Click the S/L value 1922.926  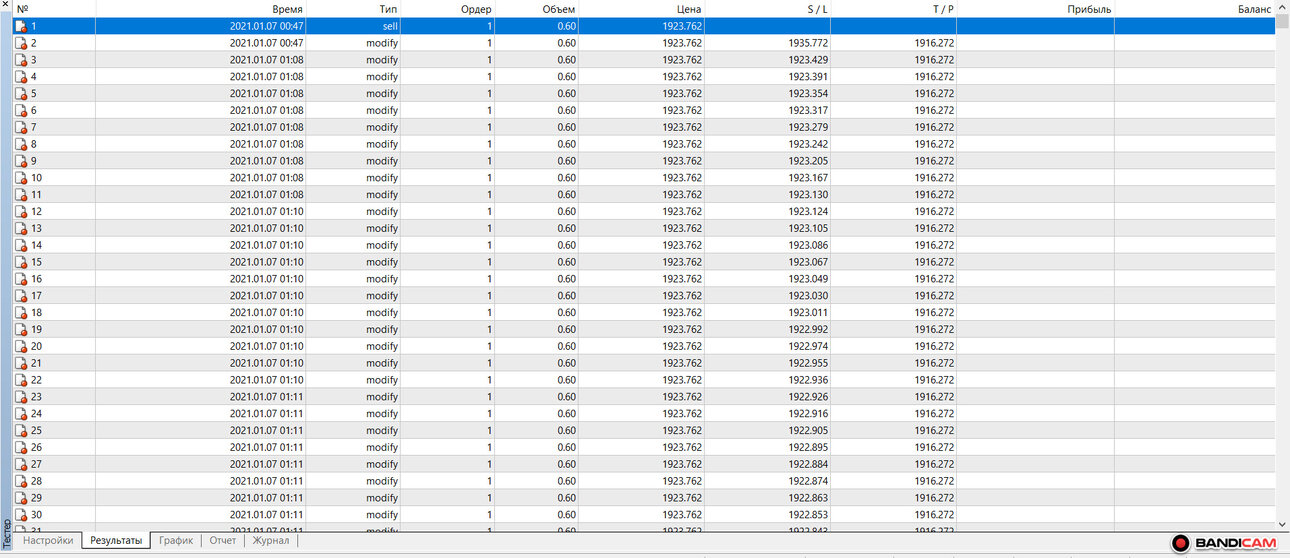coord(808,397)
